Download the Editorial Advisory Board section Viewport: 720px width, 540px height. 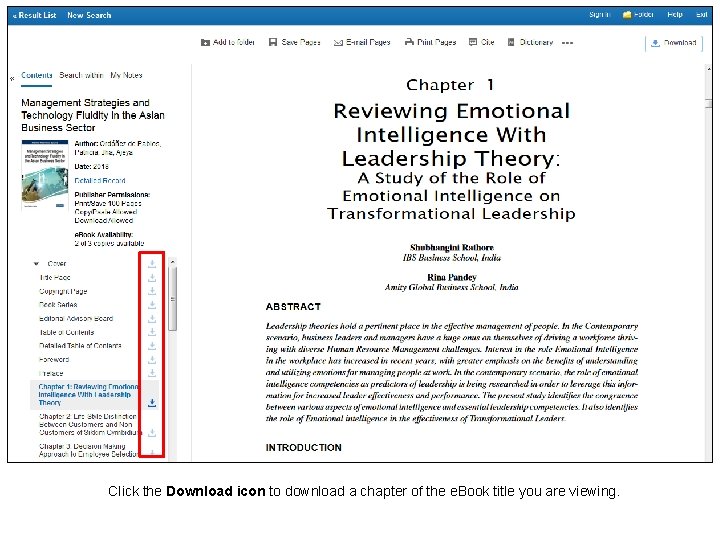point(152,318)
